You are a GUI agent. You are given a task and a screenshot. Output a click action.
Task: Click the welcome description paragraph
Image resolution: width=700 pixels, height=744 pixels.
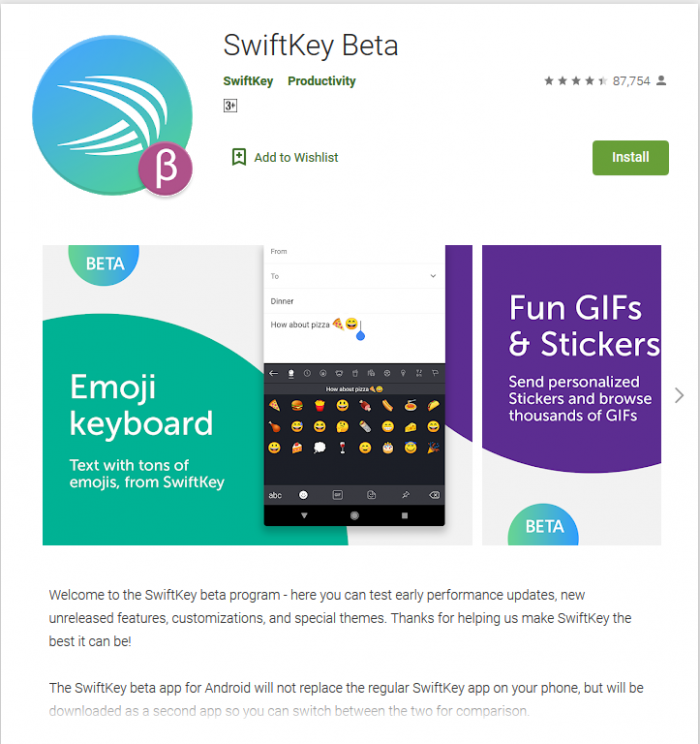point(340,618)
